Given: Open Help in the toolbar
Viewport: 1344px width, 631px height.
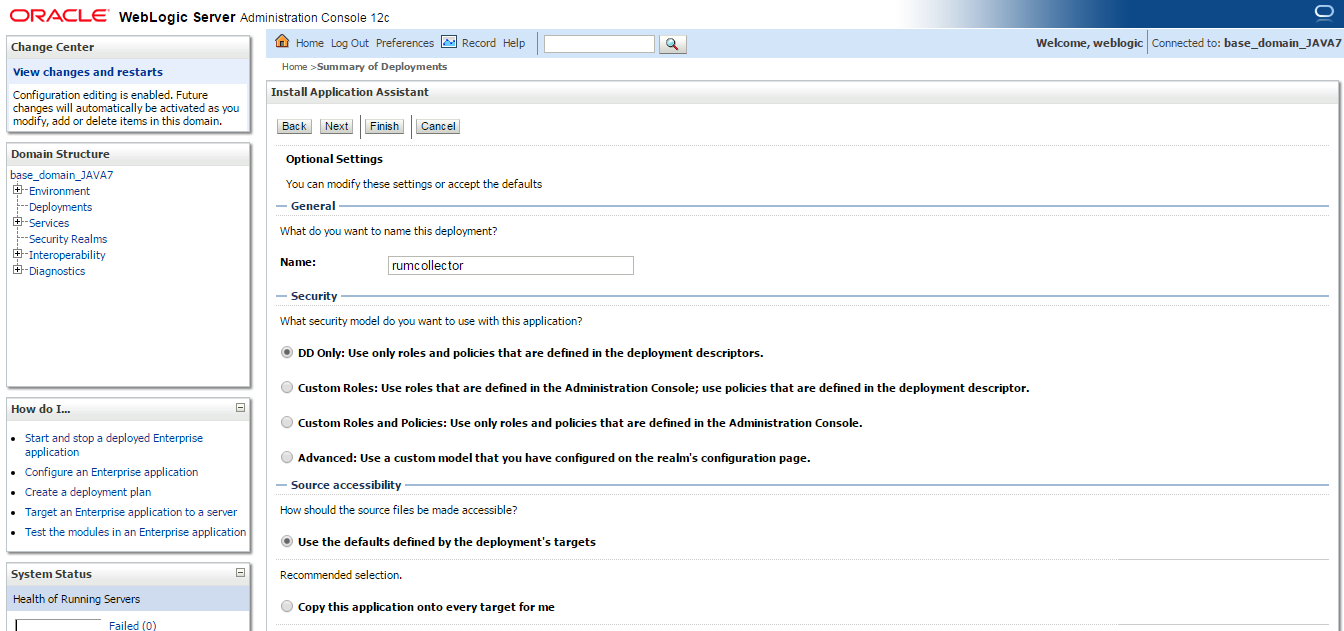Looking at the screenshot, I should point(514,43).
